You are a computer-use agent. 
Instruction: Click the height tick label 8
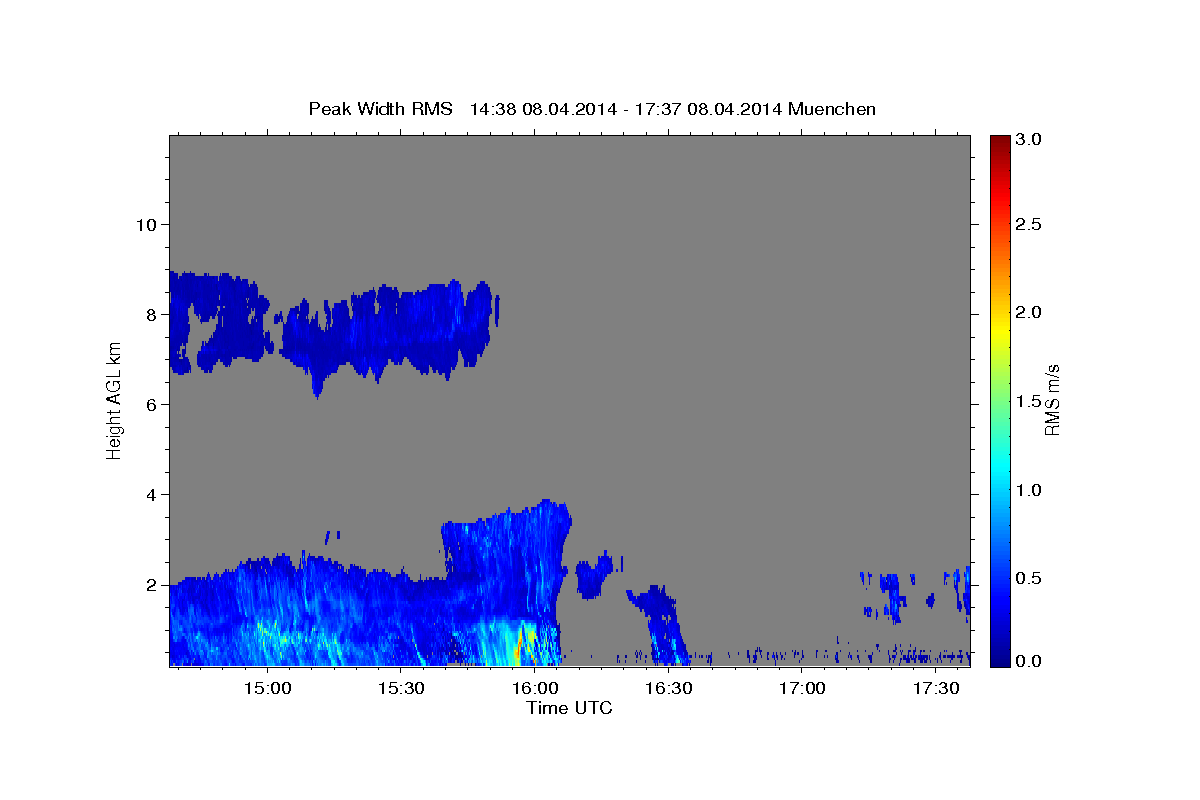(150, 314)
